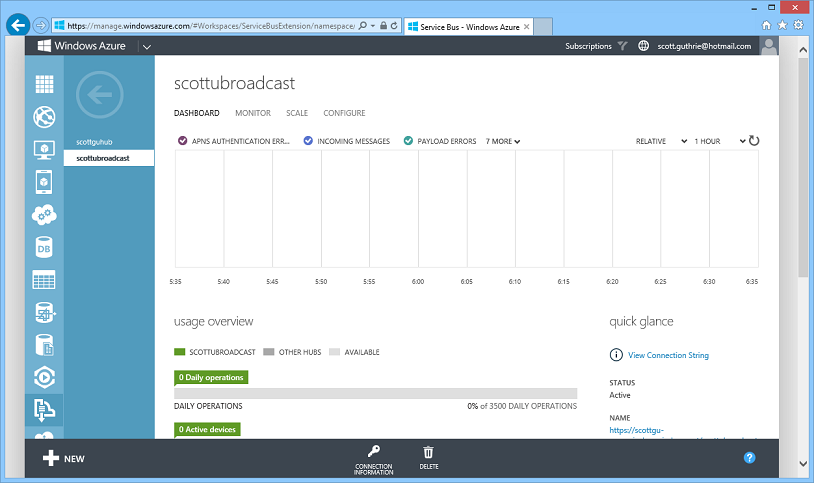Click the browser forward button

(40, 25)
